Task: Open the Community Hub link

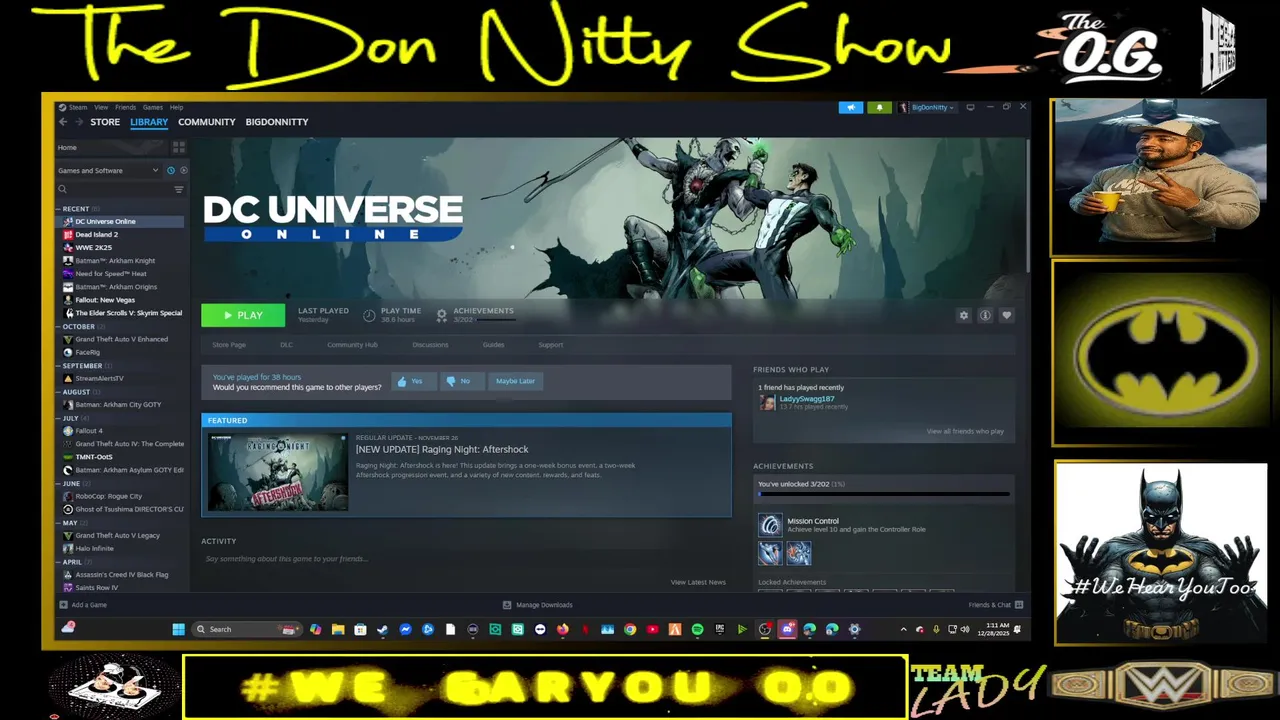Action: click(352, 345)
